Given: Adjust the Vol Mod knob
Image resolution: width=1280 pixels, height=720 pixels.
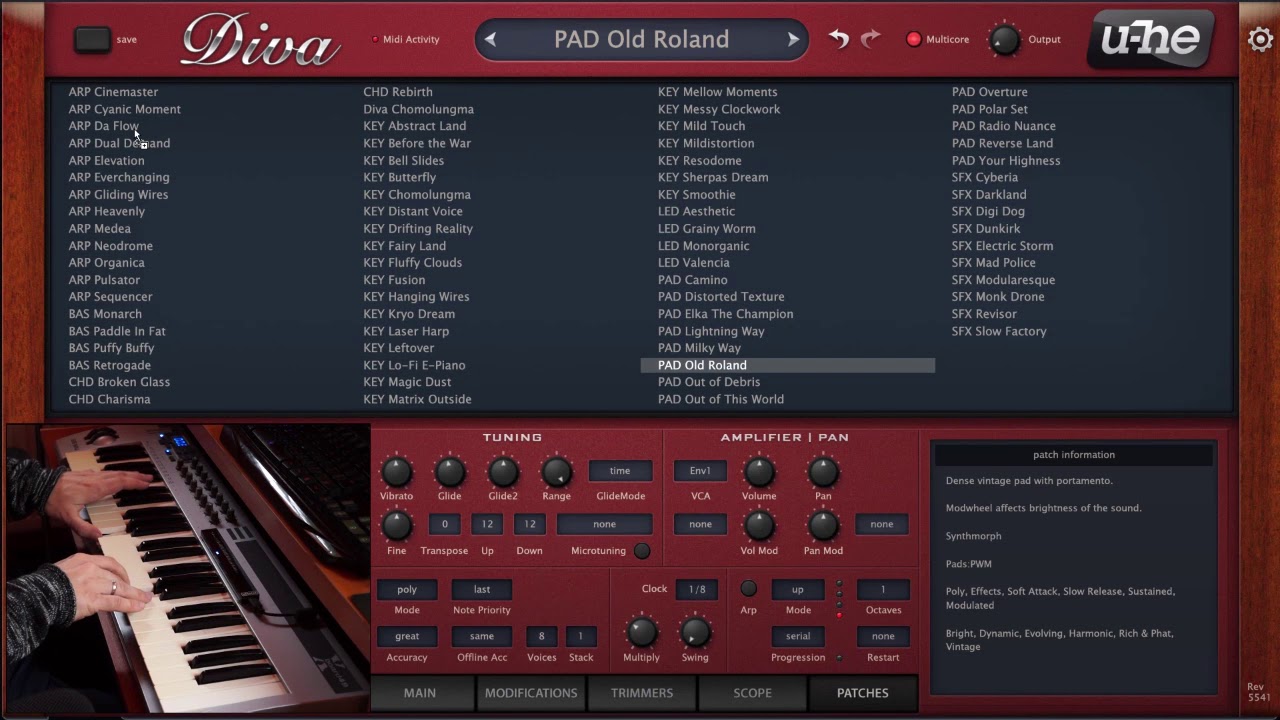Looking at the screenshot, I should coord(759,525).
